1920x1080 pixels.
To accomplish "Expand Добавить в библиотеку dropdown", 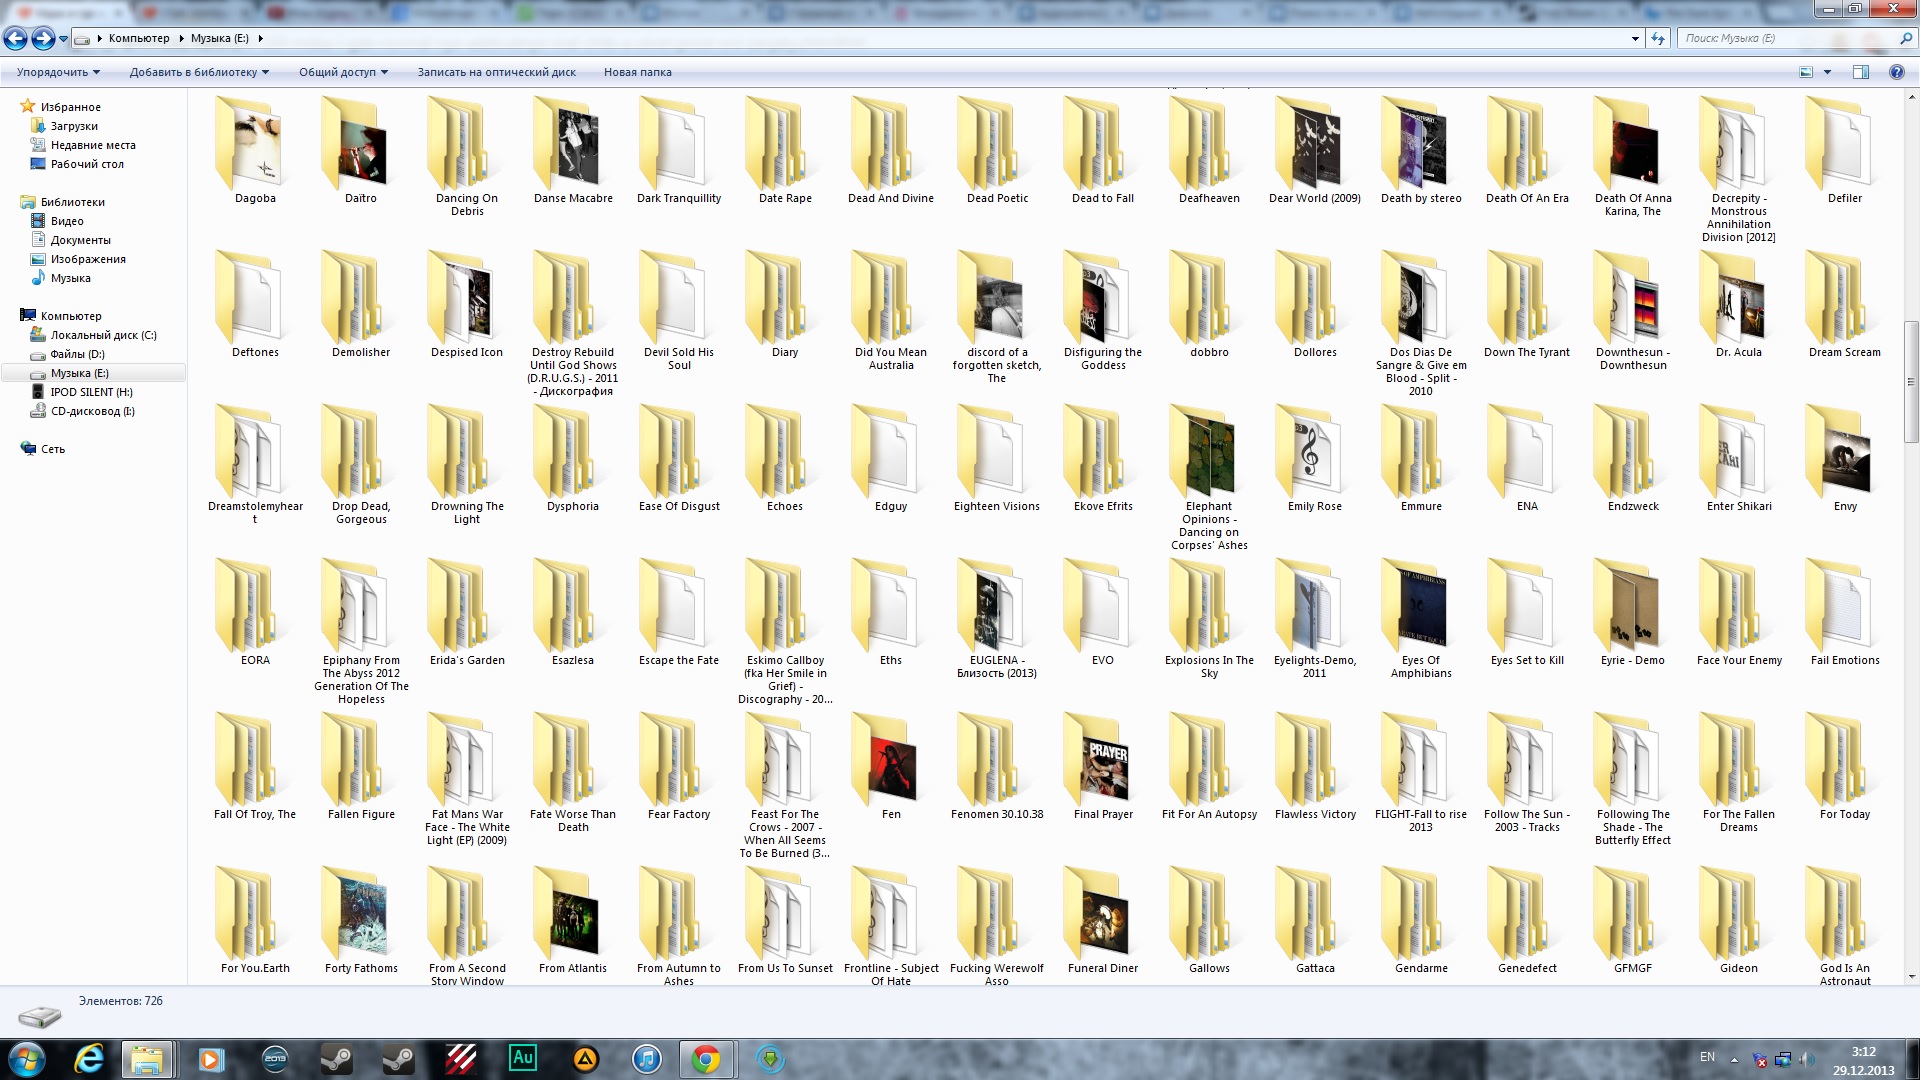I will click(x=199, y=72).
